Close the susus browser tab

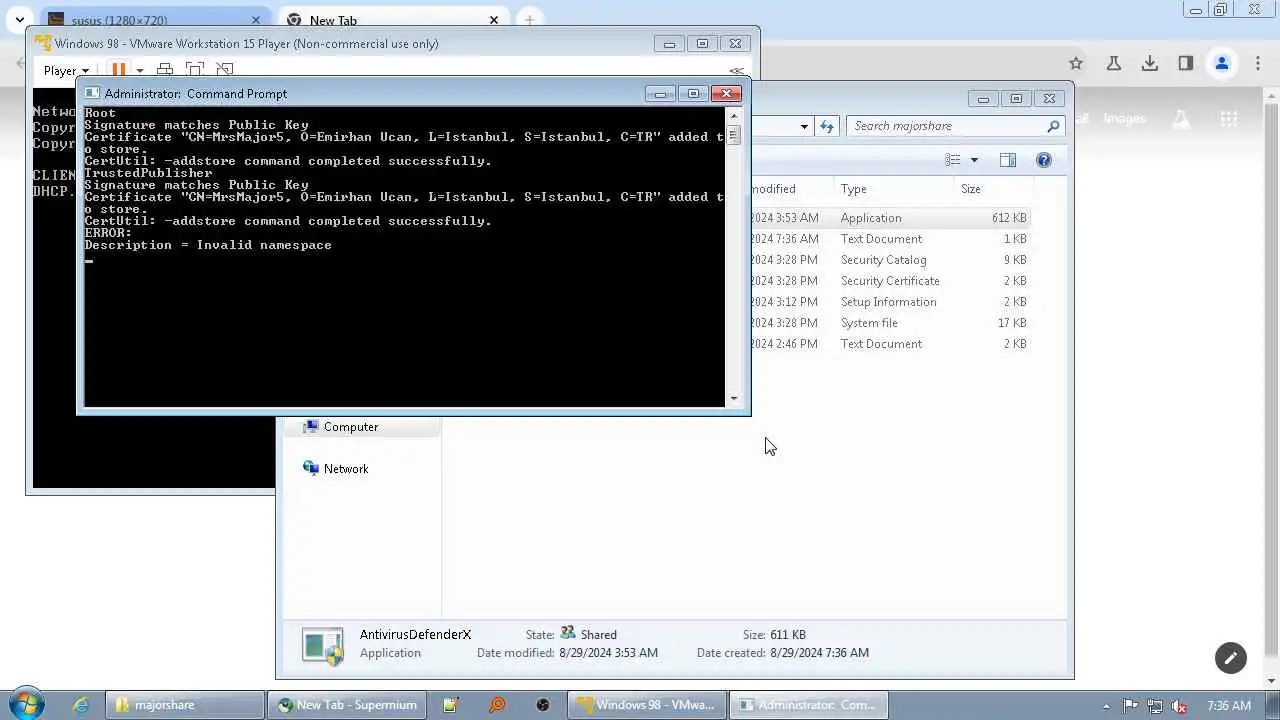(256, 20)
